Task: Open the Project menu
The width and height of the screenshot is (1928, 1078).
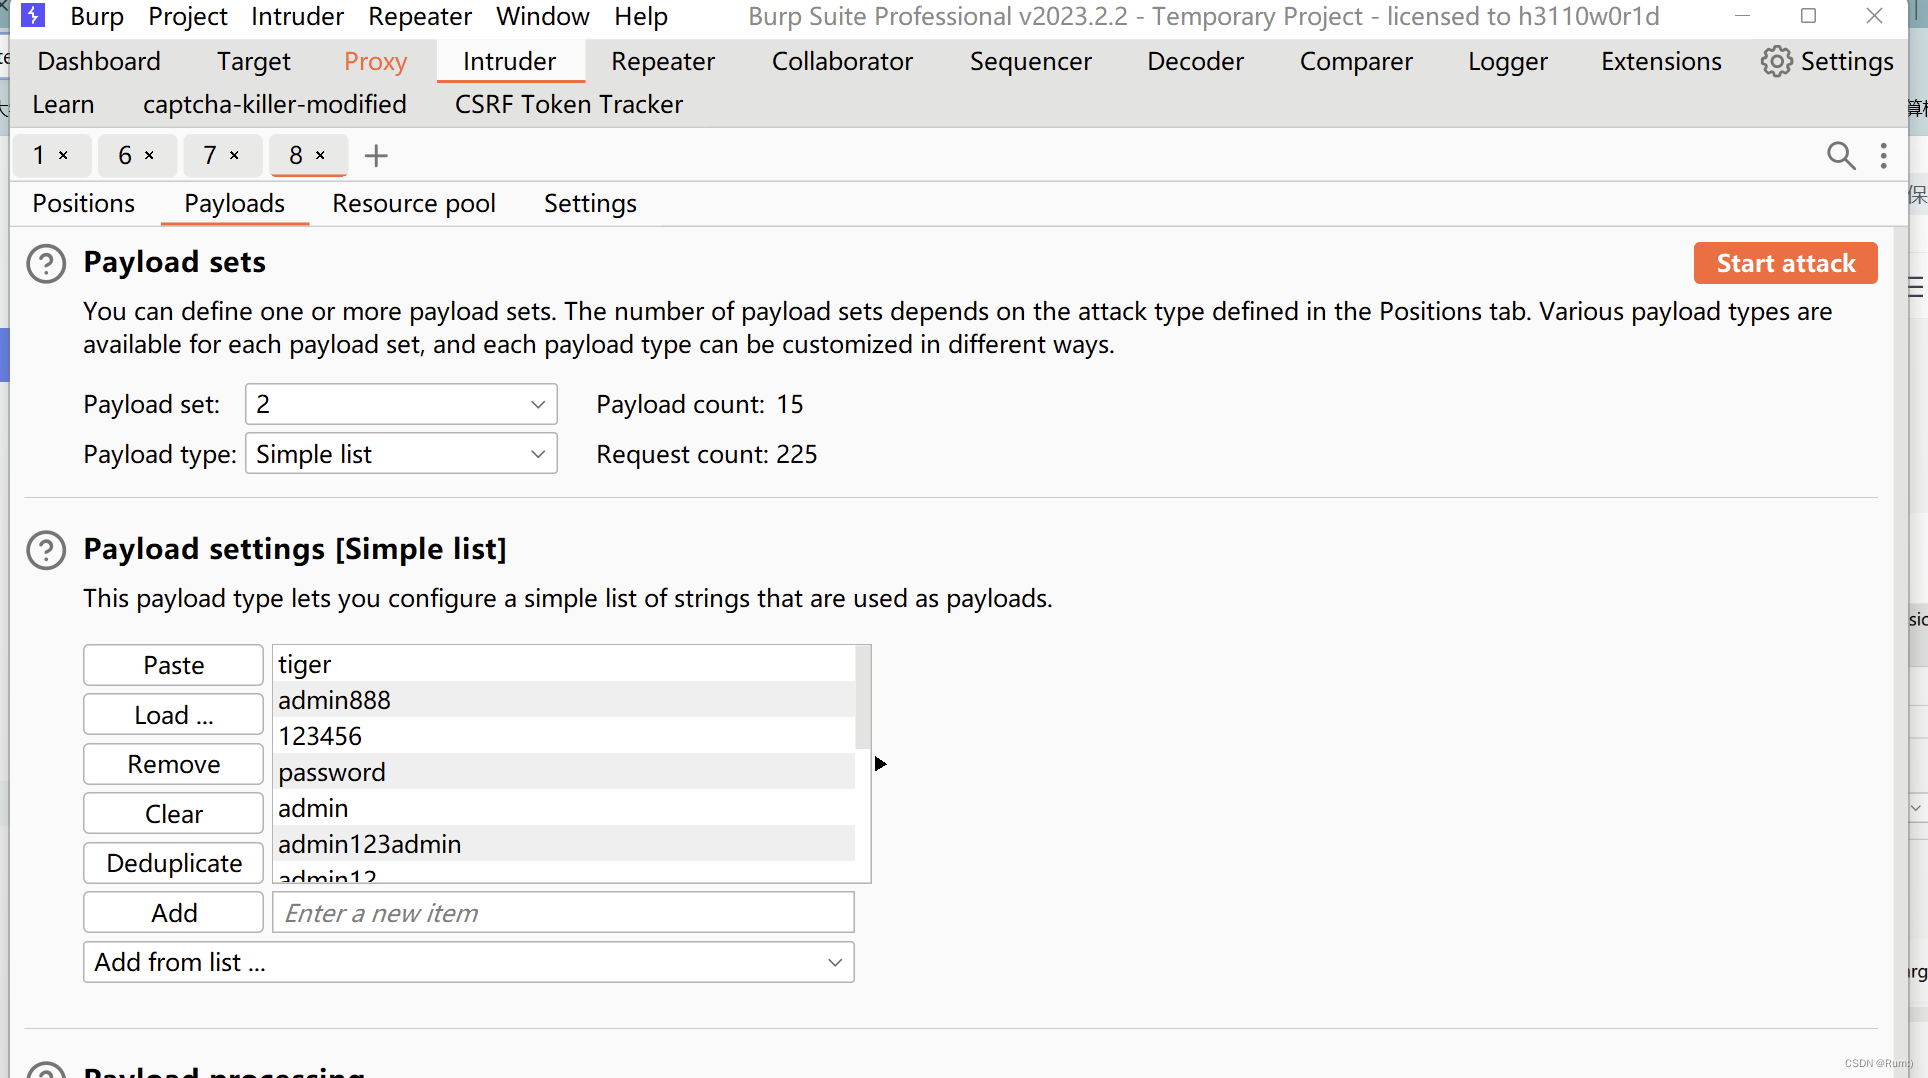Action: pyautogui.click(x=188, y=16)
